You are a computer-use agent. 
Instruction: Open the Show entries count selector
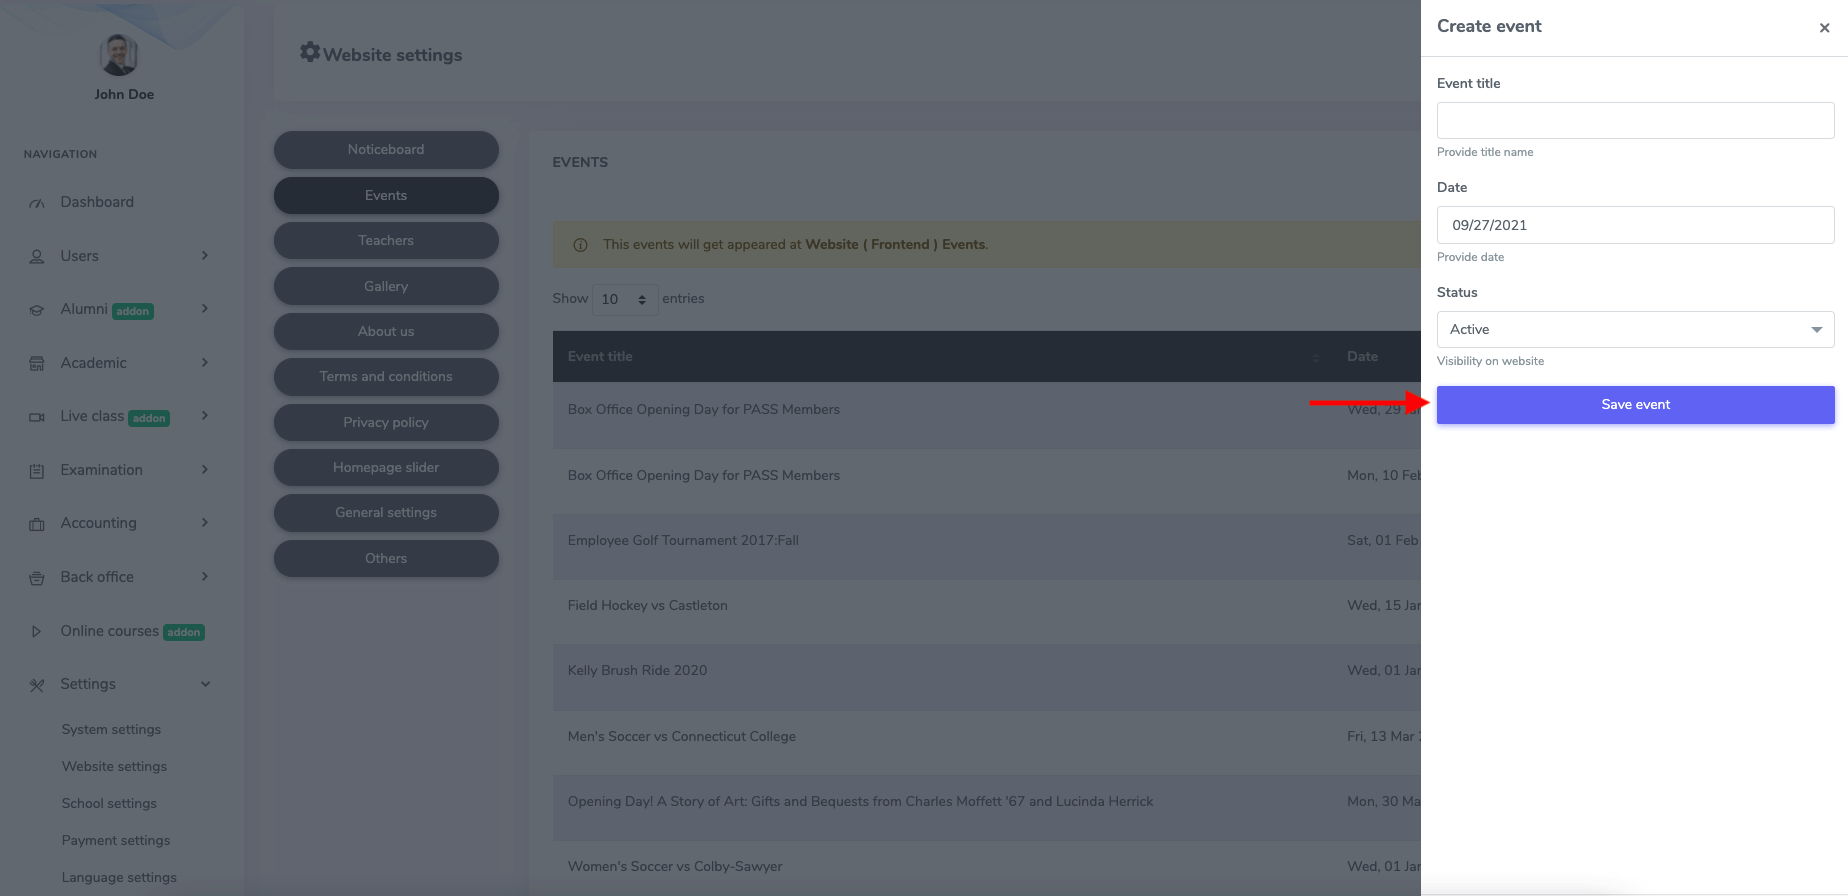pyautogui.click(x=624, y=299)
